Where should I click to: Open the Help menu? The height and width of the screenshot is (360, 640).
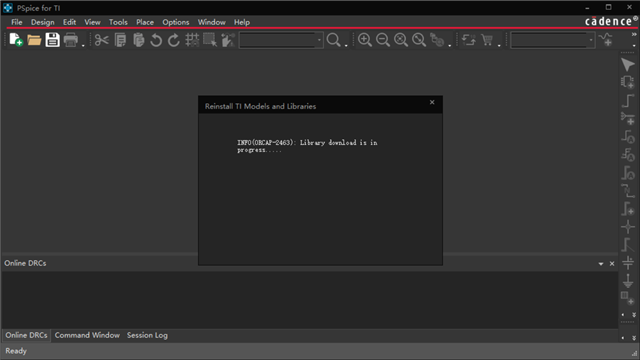[242, 22]
